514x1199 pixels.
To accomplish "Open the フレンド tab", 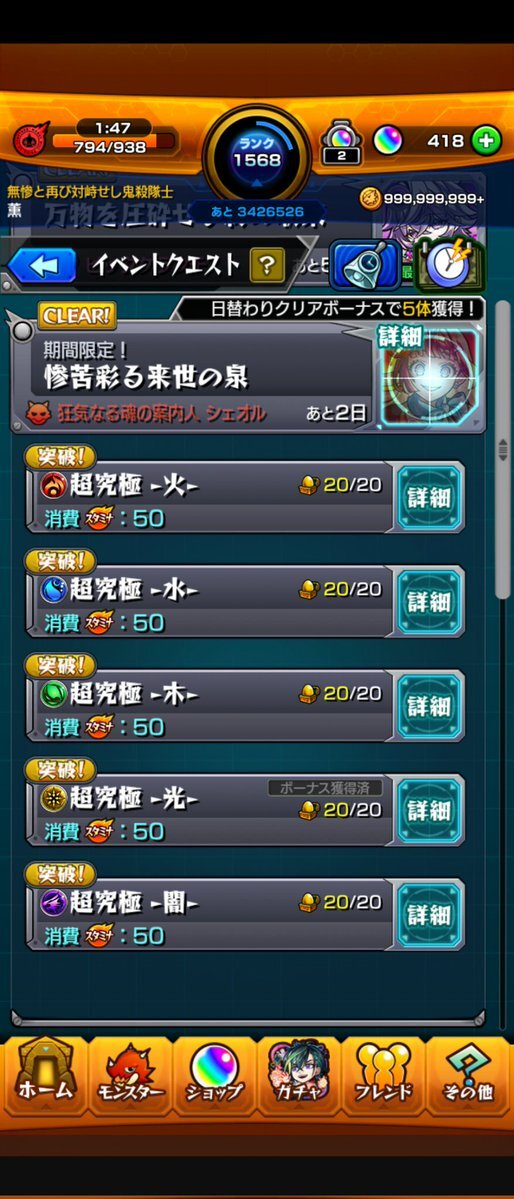I will 382,1073.
